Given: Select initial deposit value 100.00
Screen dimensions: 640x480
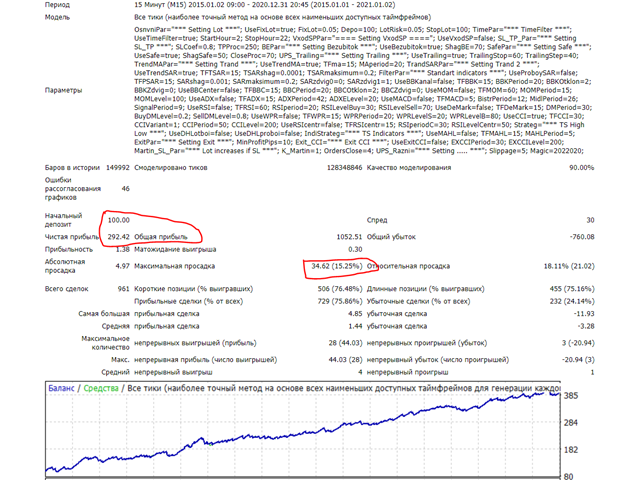Looking at the screenshot, I should (x=118, y=220).
